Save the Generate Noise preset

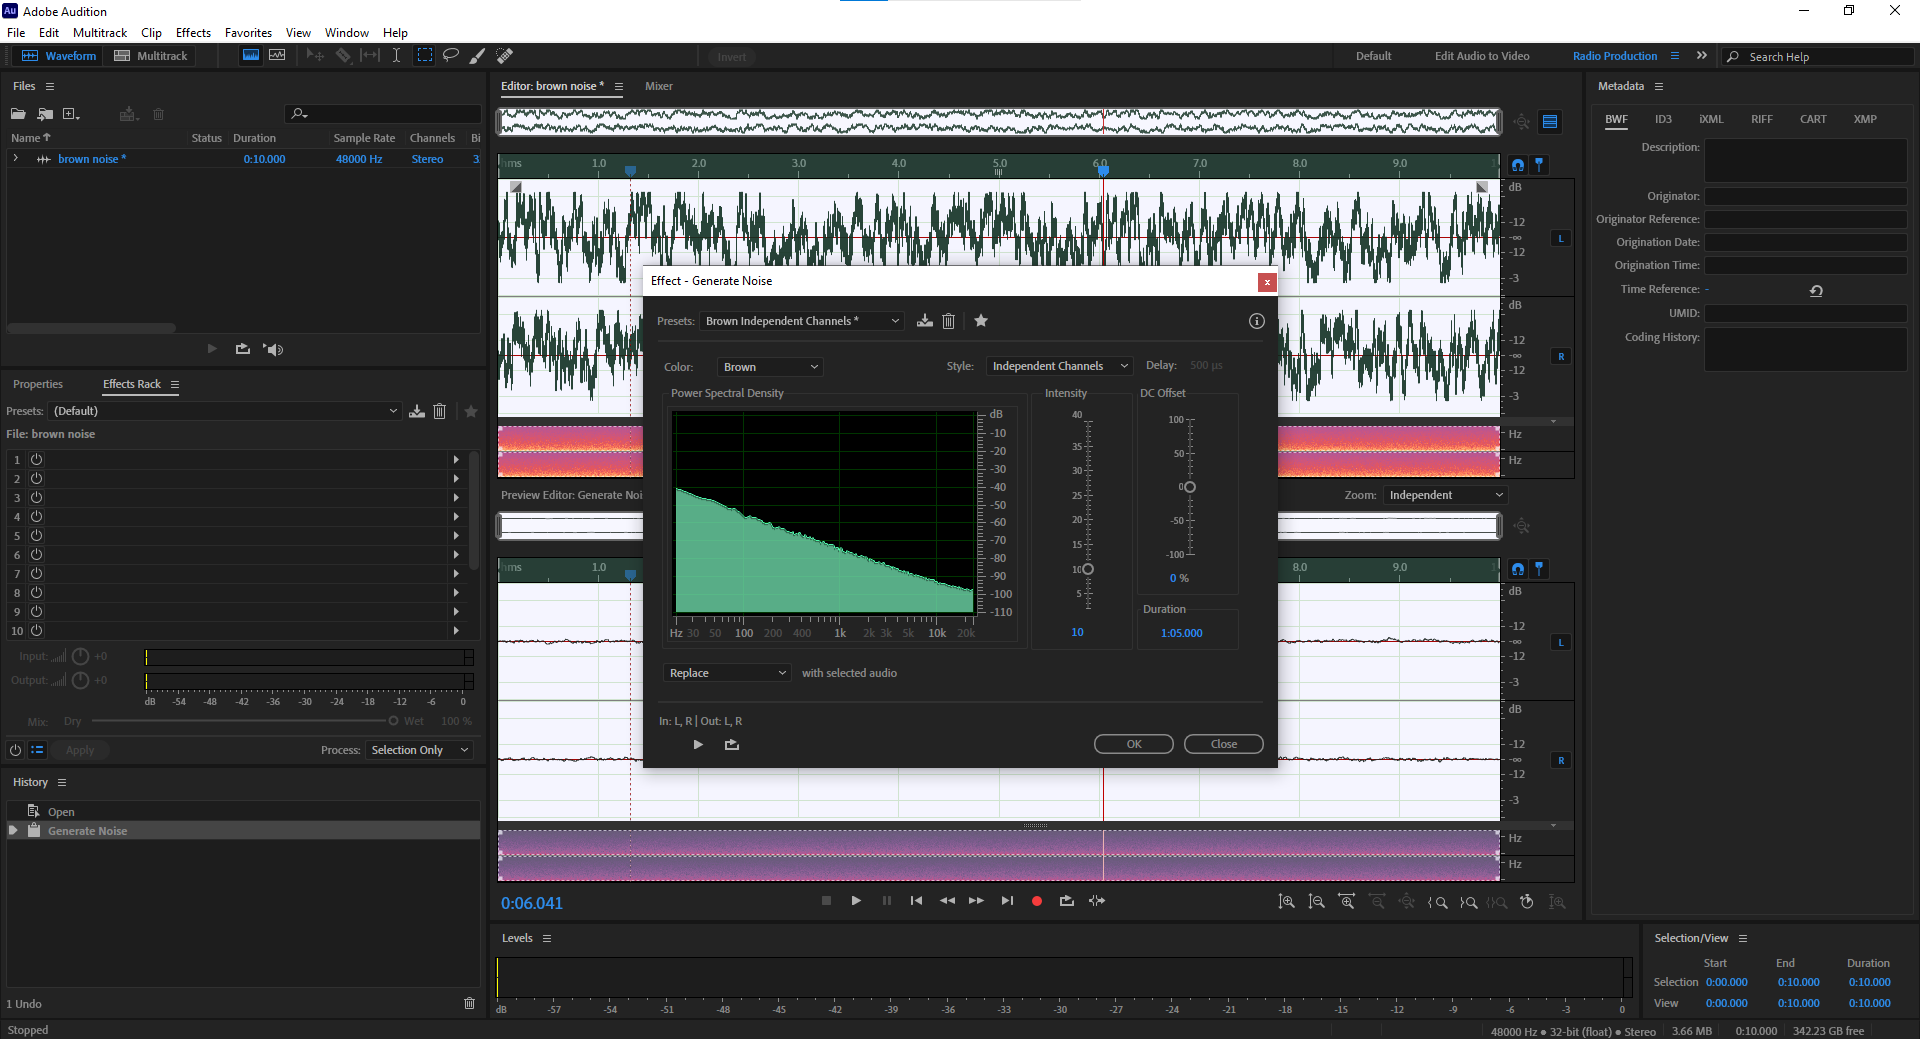(925, 321)
